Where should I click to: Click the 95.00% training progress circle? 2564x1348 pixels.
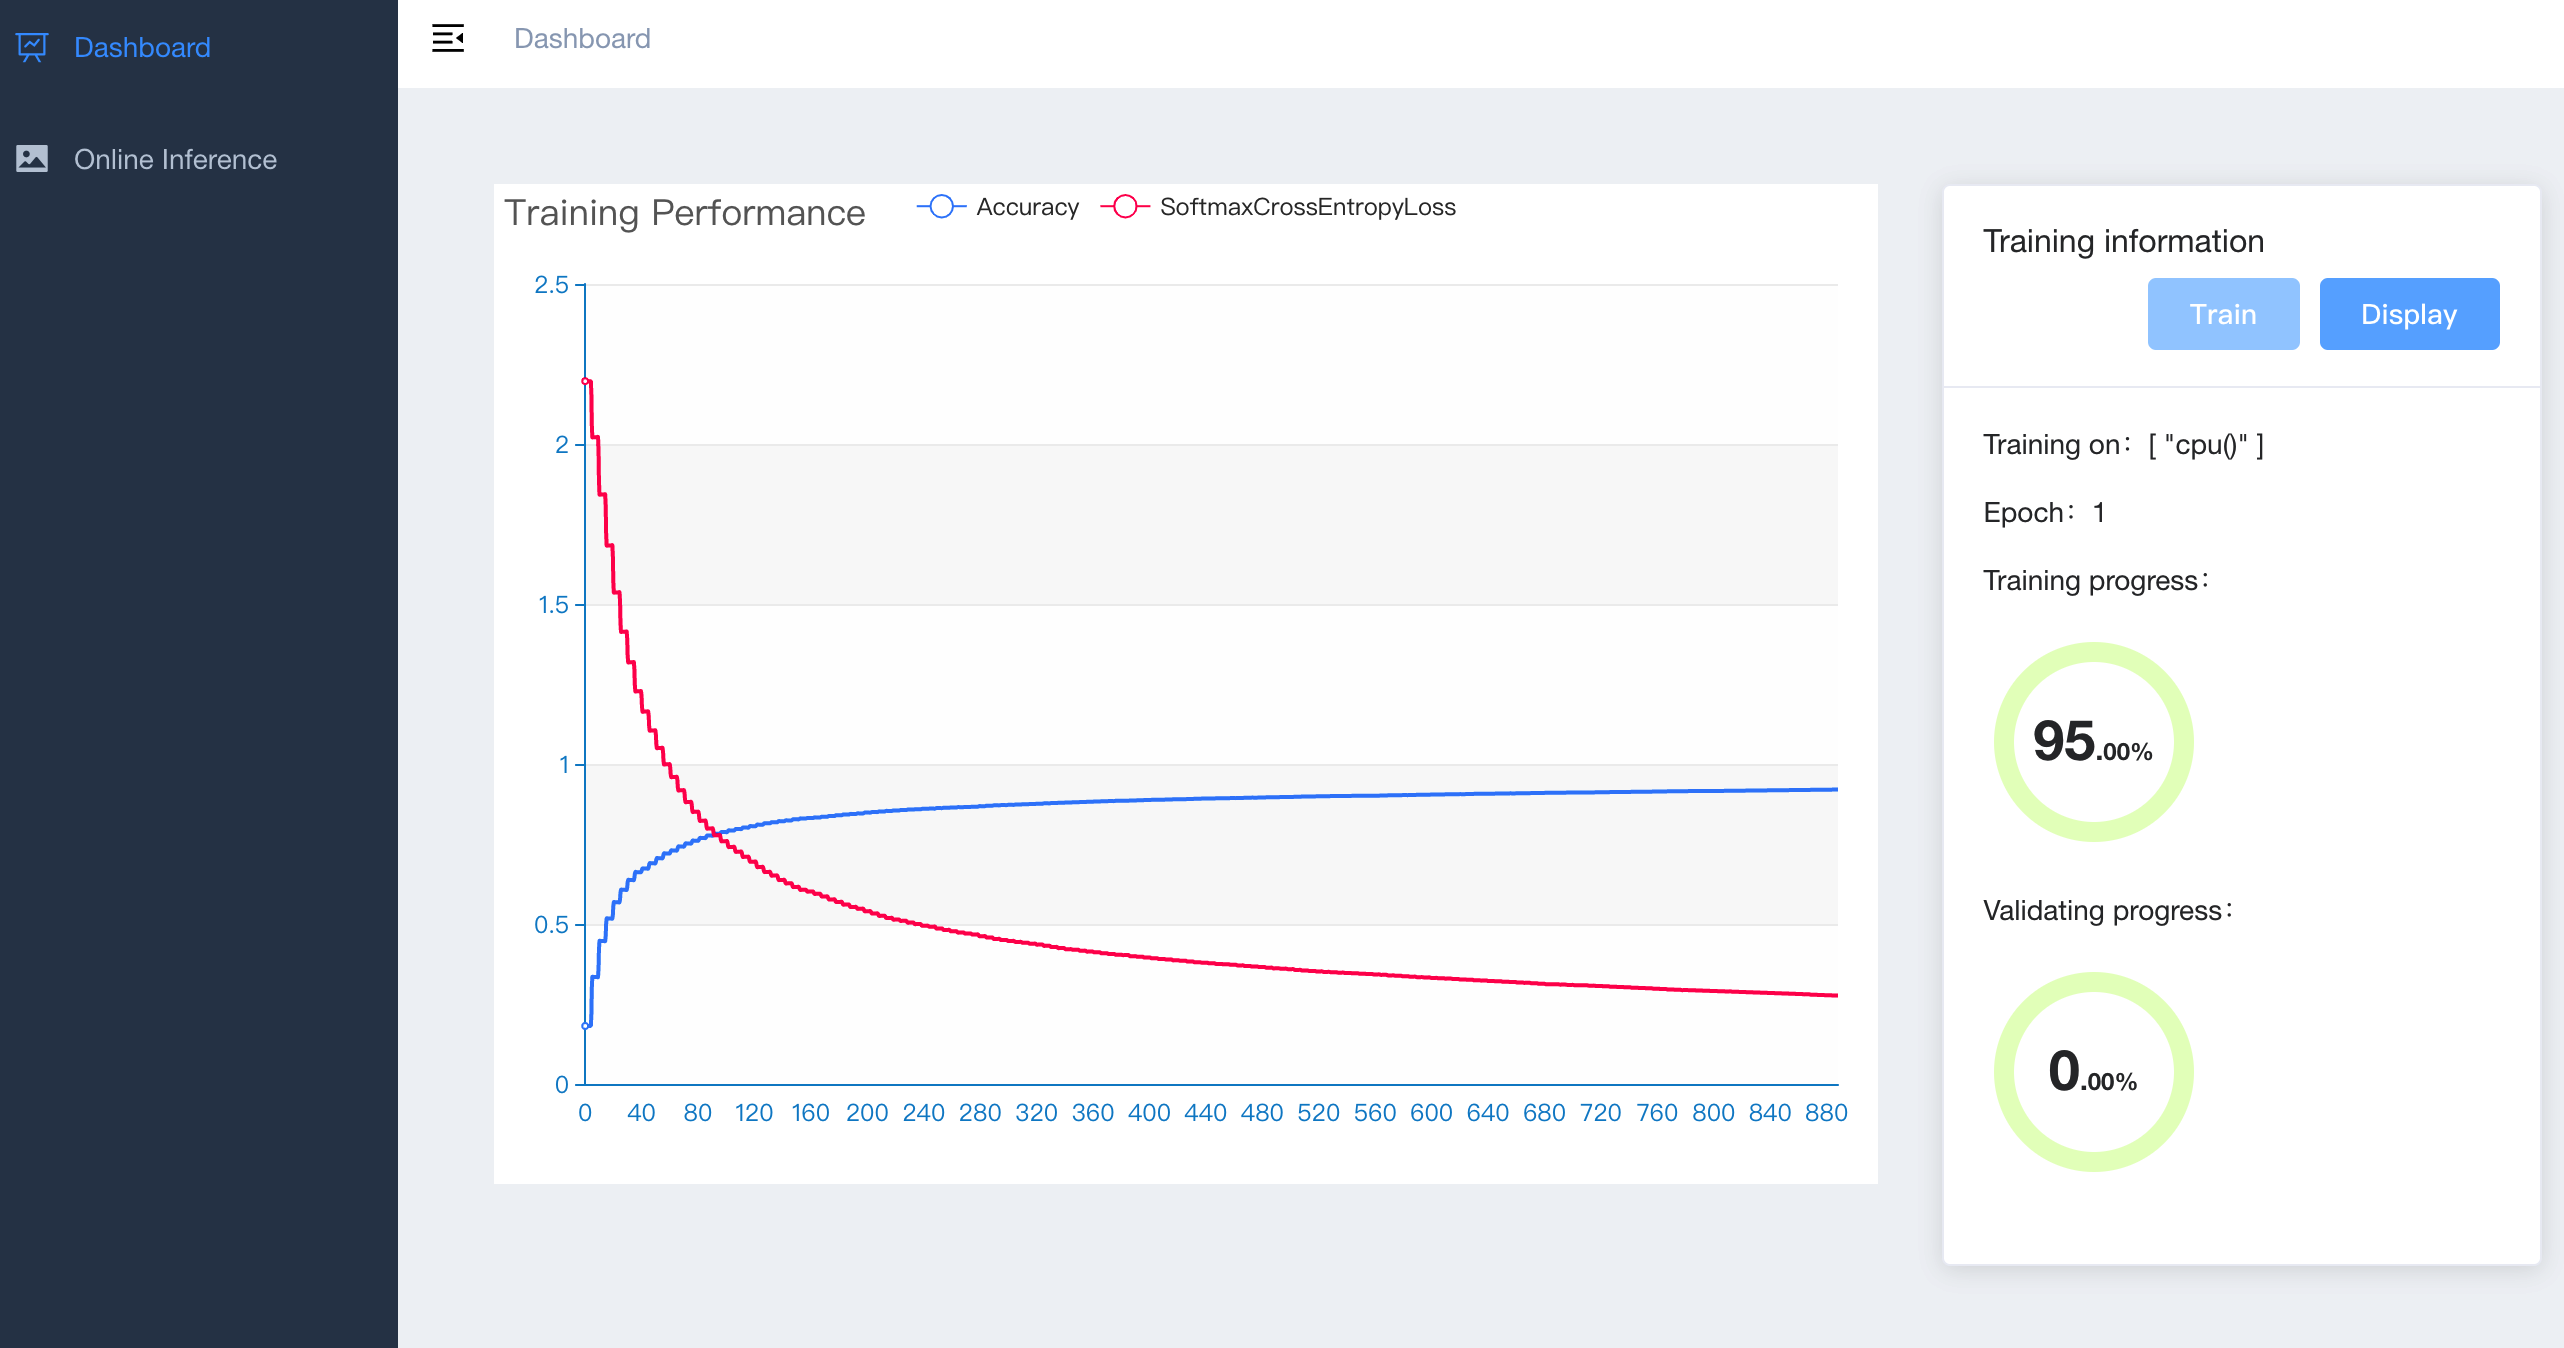pos(2093,742)
